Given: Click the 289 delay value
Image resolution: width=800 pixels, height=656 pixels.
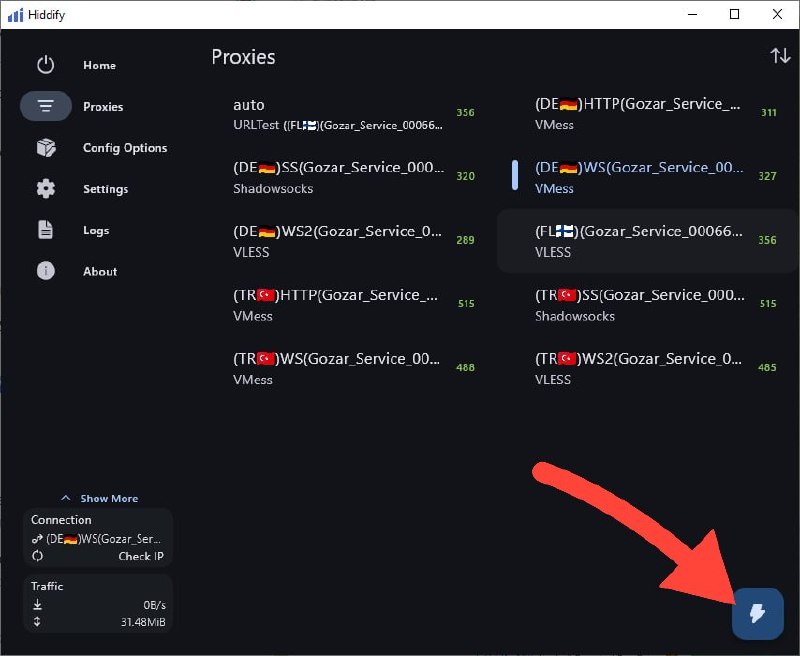Looking at the screenshot, I should click(x=465, y=240).
